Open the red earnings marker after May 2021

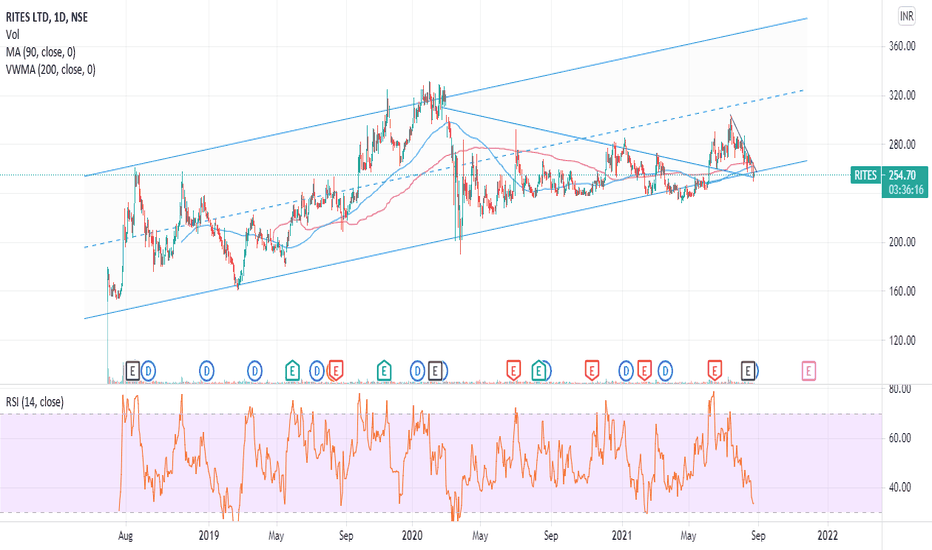click(714, 372)
